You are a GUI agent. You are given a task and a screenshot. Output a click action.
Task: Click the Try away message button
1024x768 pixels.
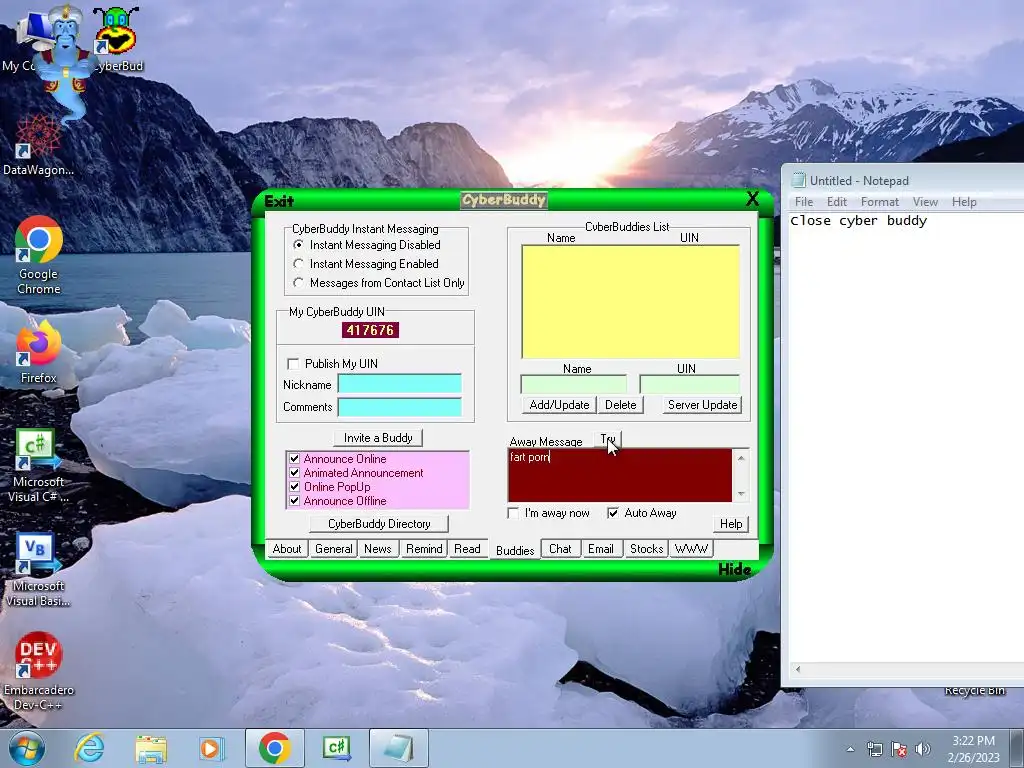[x=608, y=440]
